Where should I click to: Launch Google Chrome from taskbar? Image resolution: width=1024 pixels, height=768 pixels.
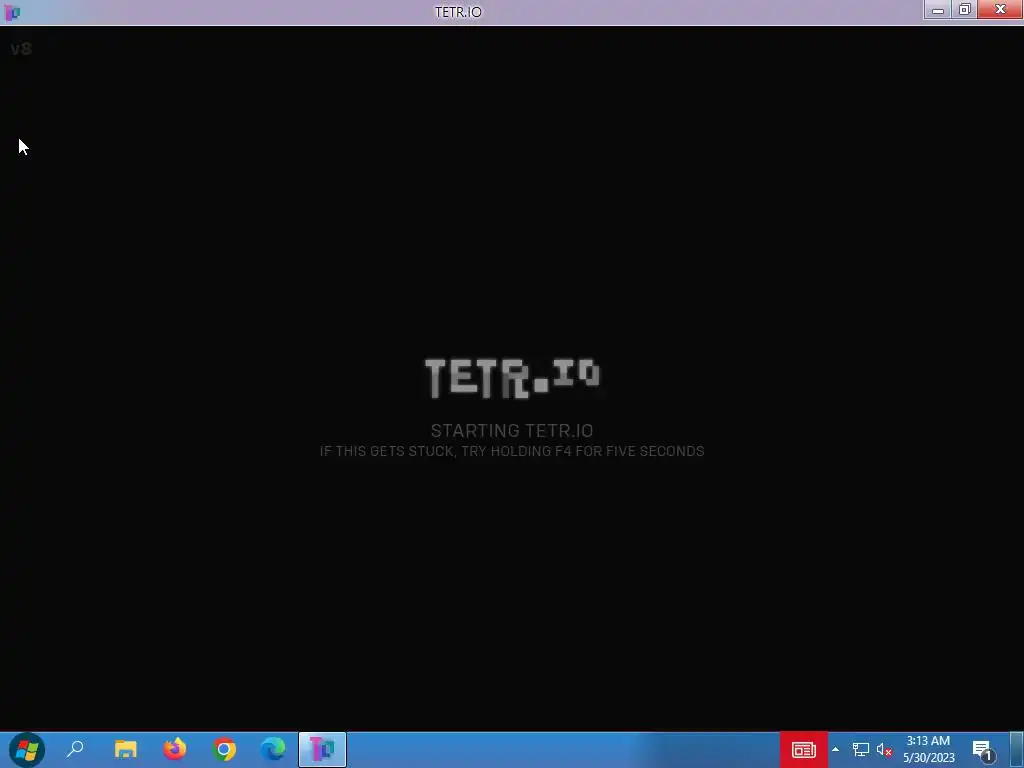click(224, 749)
